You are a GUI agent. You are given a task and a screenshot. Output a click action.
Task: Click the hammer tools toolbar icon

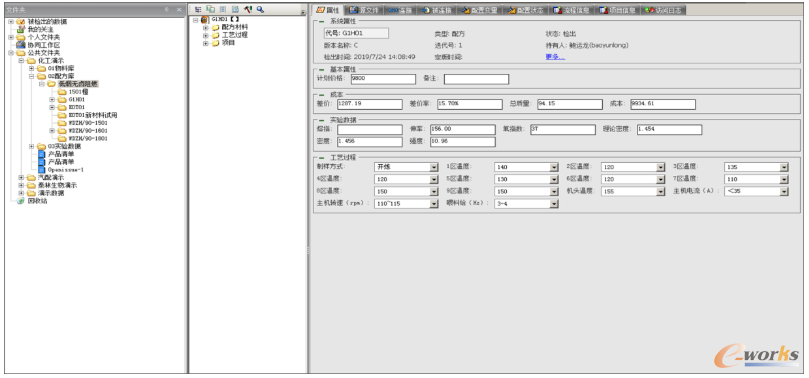pos(248,9)
